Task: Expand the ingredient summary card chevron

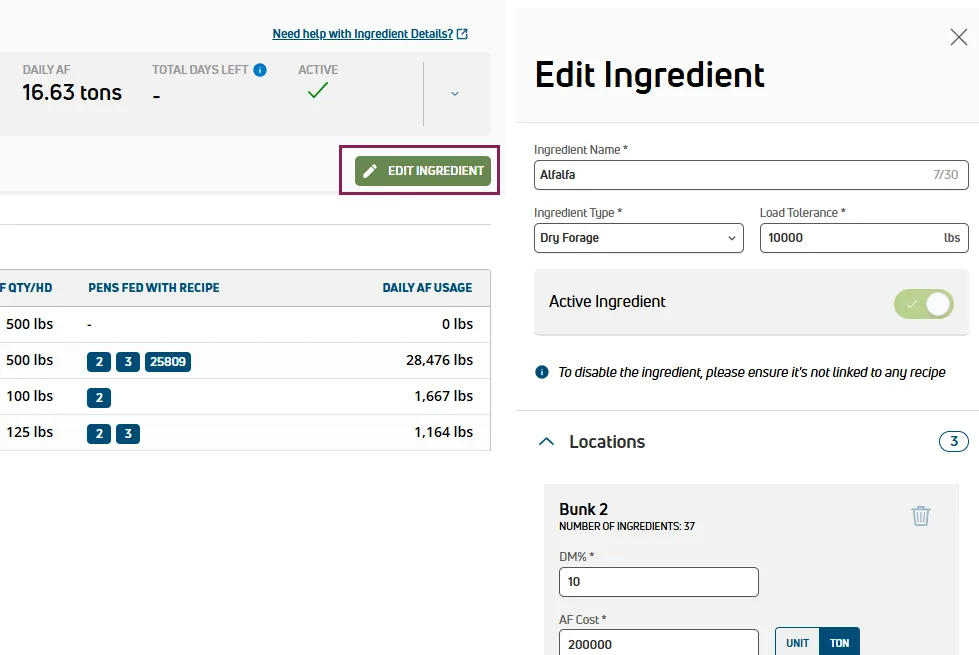Action: (455, 94)
